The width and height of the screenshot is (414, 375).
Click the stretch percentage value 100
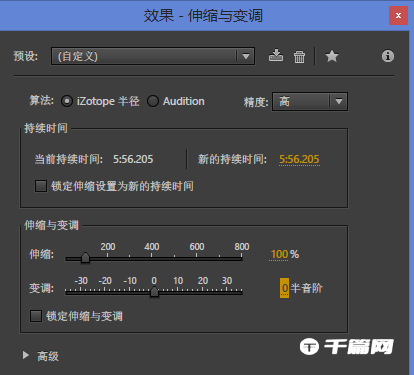(x=279, y=254)
